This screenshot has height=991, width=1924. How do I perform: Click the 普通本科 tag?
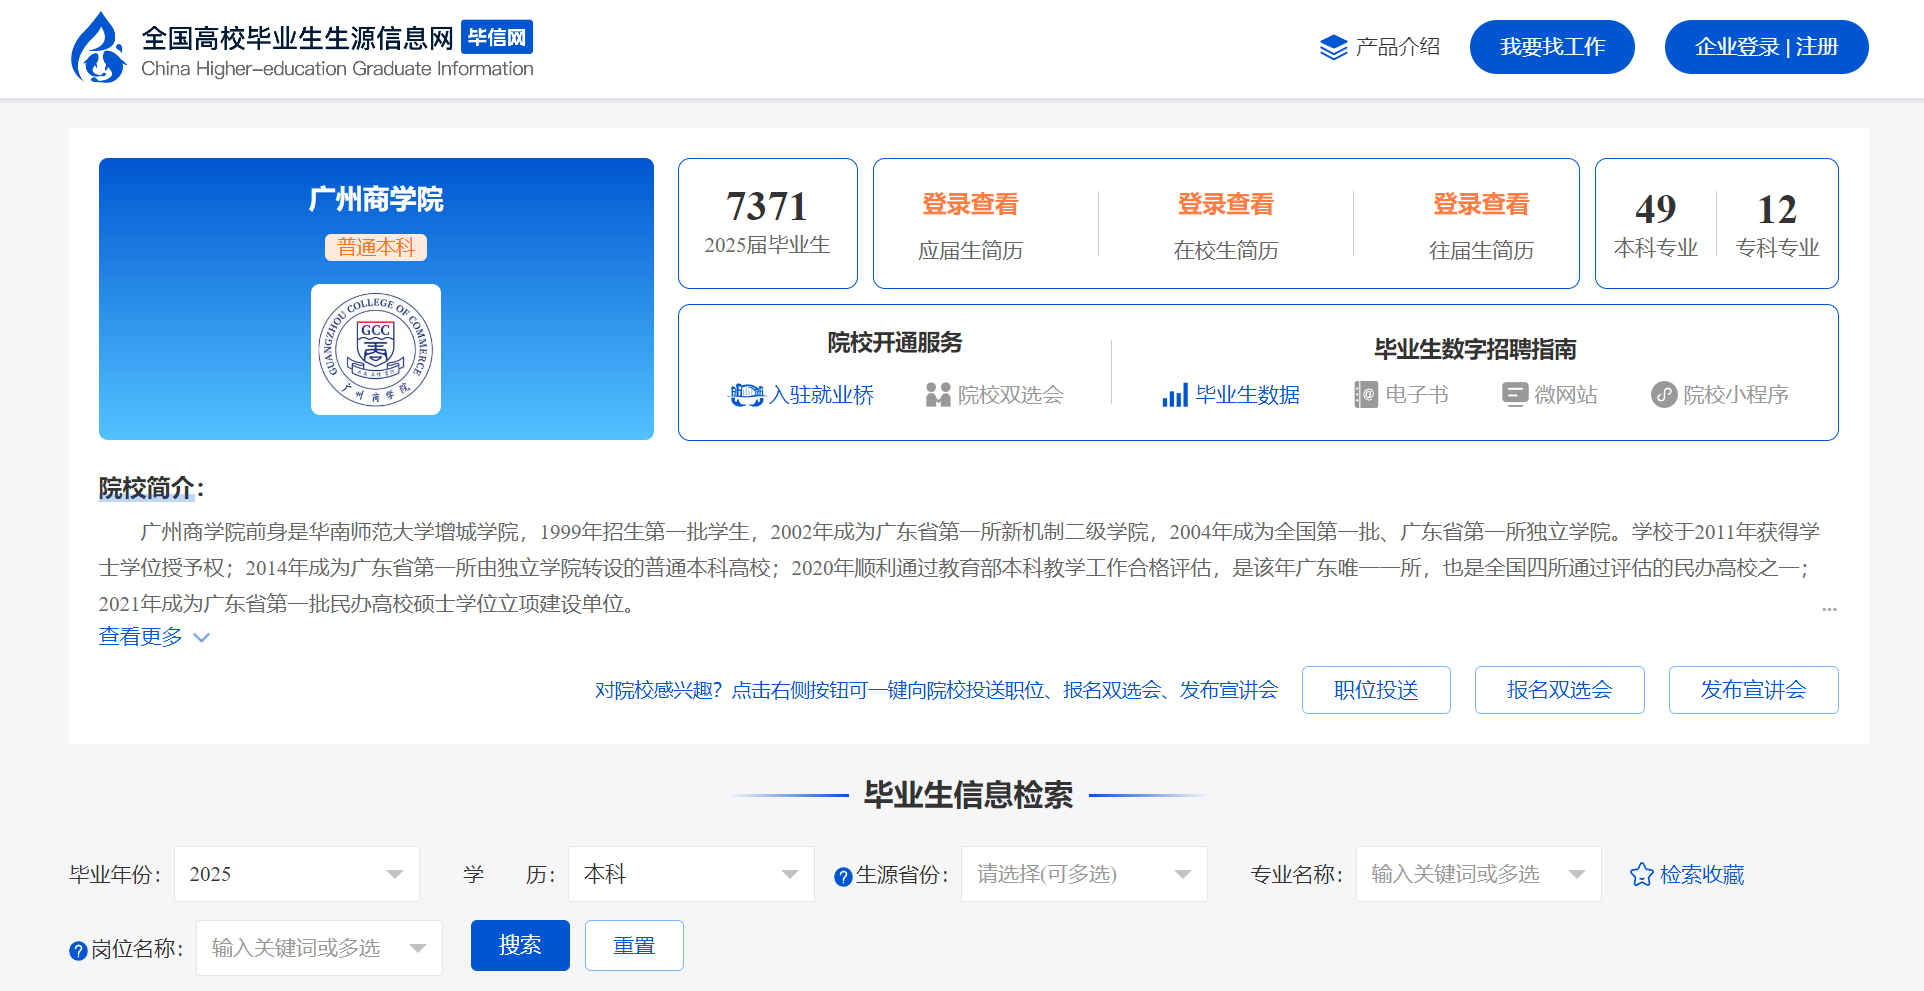pos(376,247)
